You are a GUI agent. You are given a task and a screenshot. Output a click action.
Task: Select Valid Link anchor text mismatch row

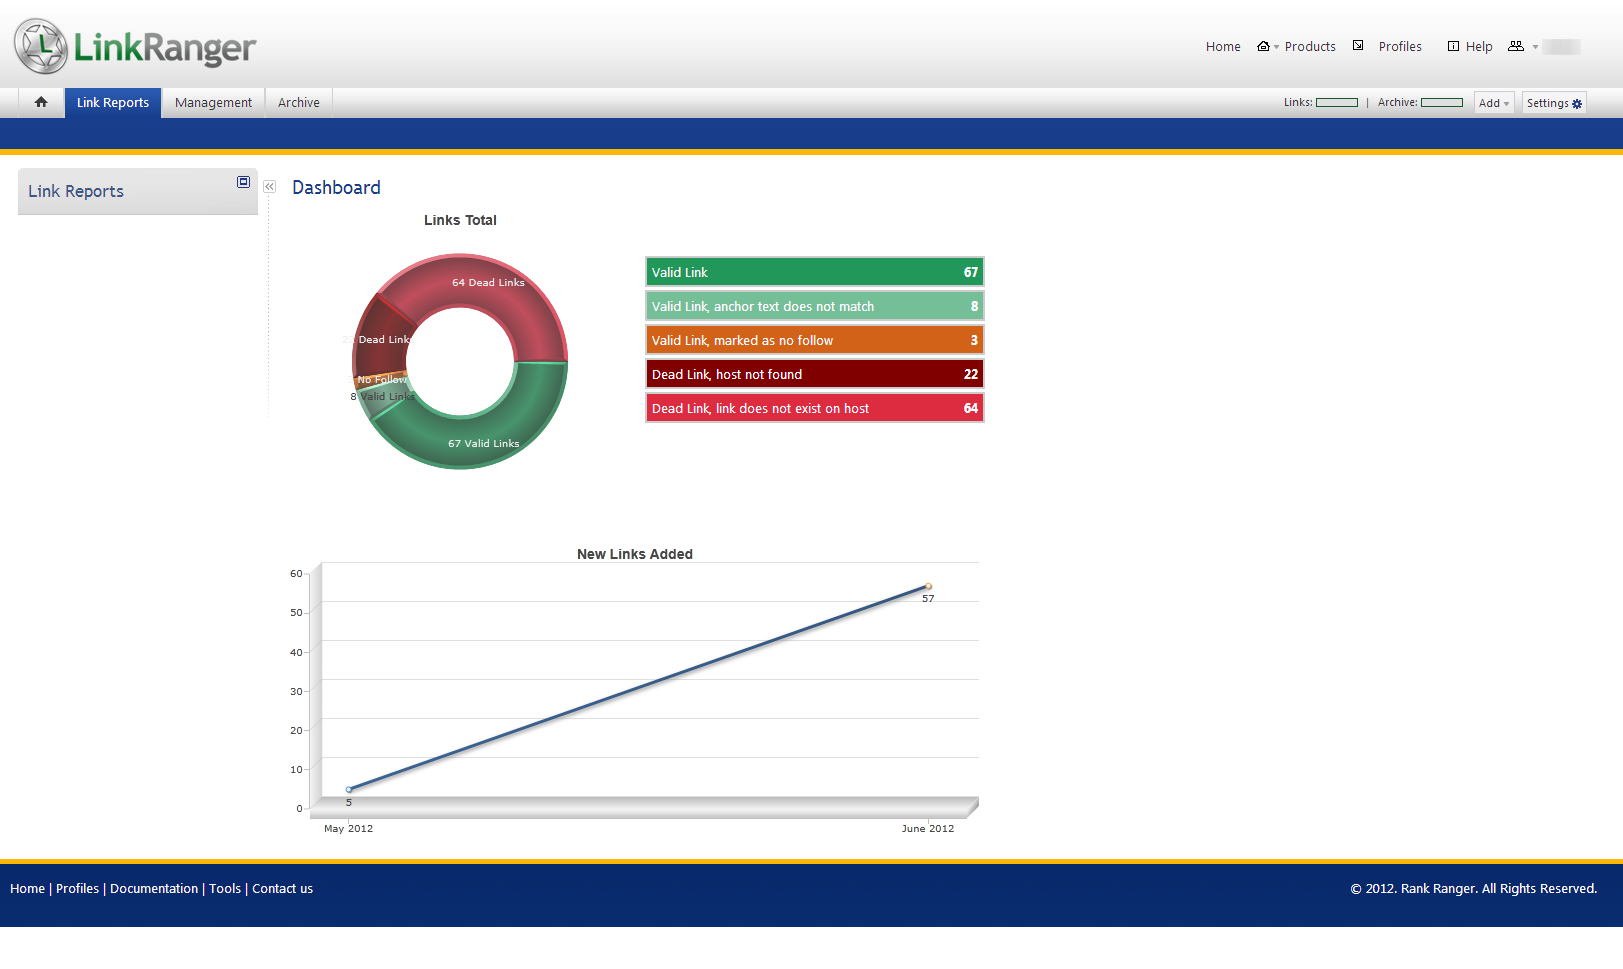click(815, 306)
